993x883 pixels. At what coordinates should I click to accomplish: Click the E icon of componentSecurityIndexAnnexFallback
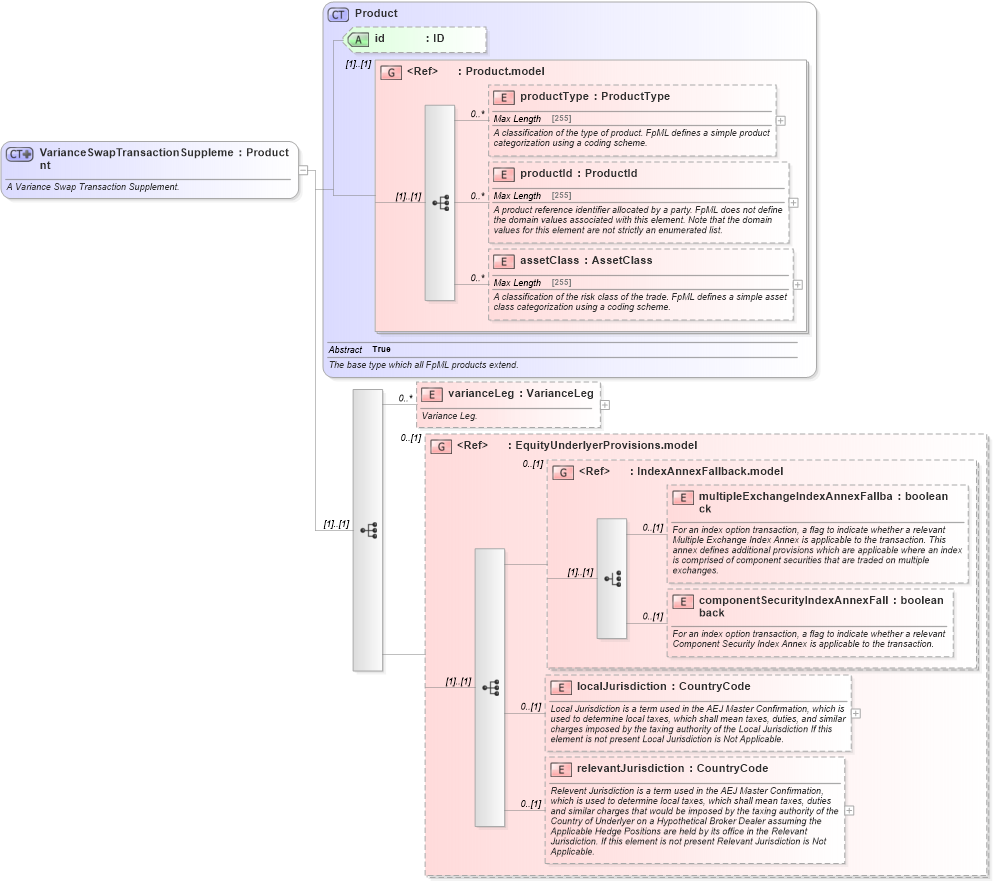683,601
